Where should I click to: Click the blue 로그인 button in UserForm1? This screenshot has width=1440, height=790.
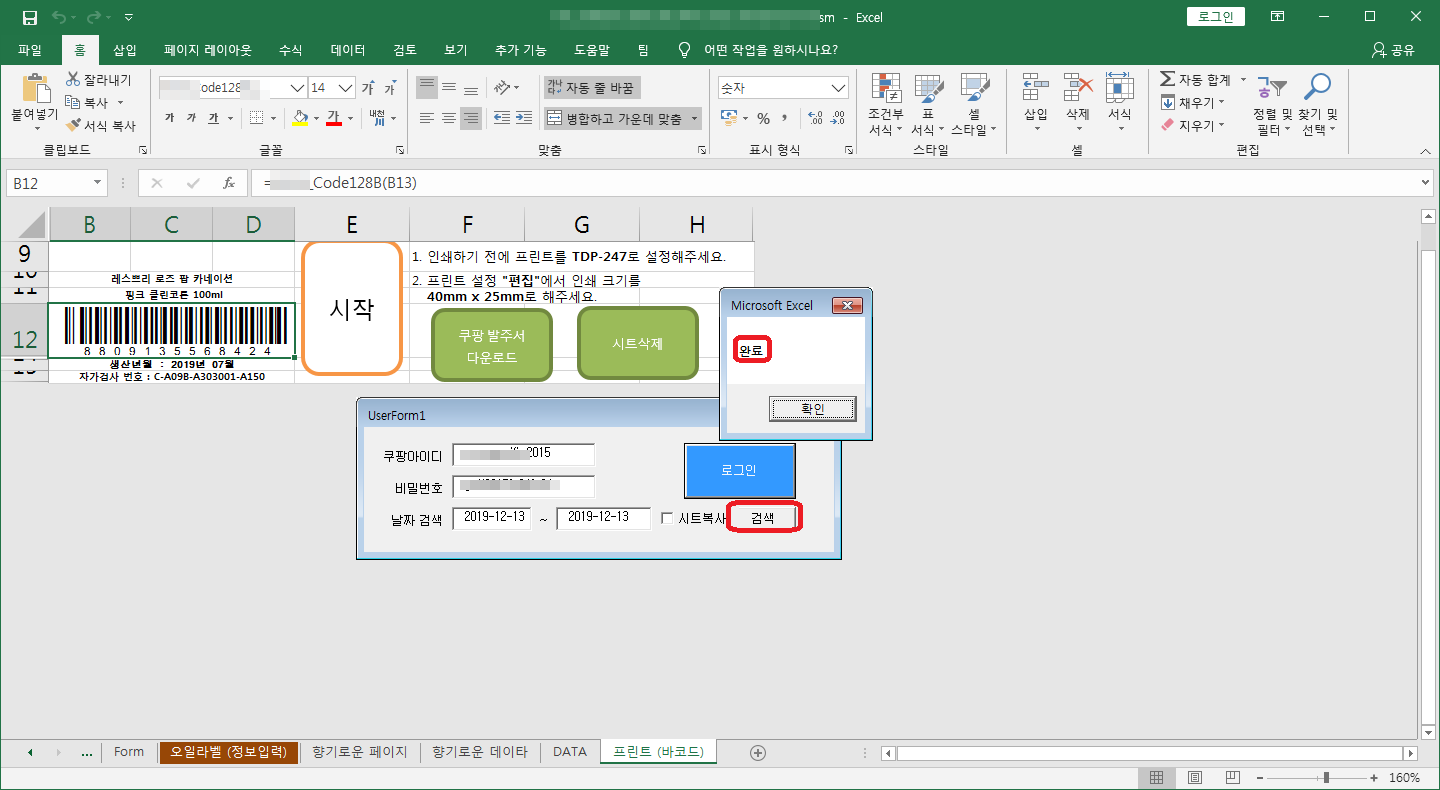[x=739, y=470]
